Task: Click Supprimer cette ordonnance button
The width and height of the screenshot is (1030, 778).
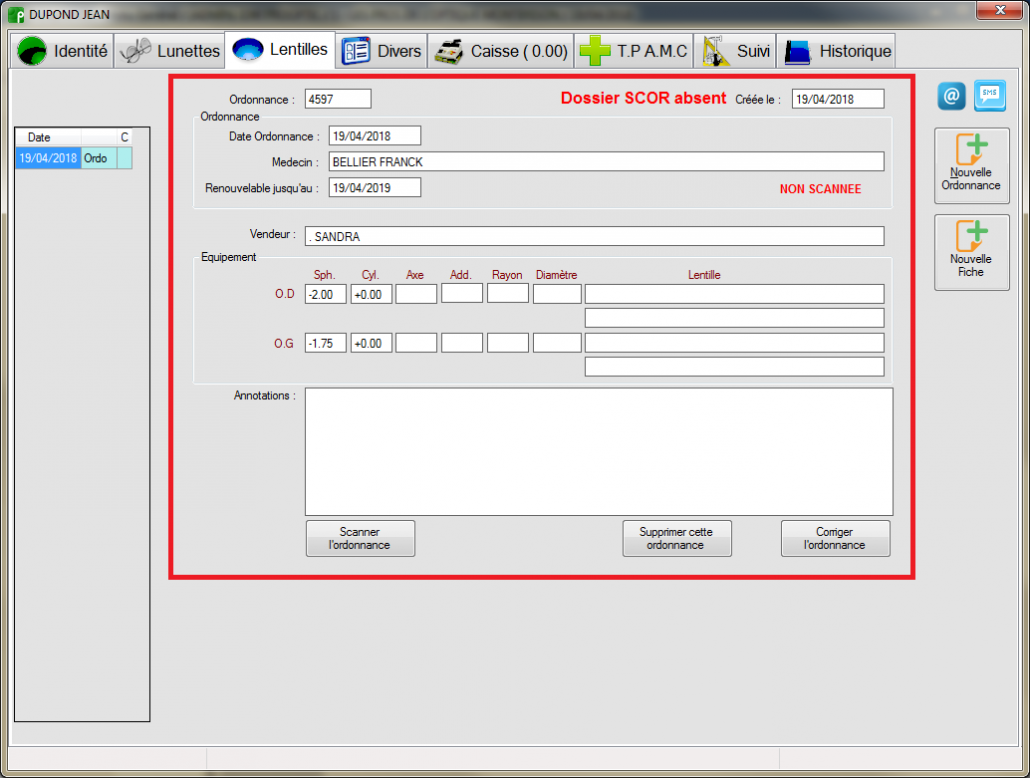Action: [x=677, y=538]
